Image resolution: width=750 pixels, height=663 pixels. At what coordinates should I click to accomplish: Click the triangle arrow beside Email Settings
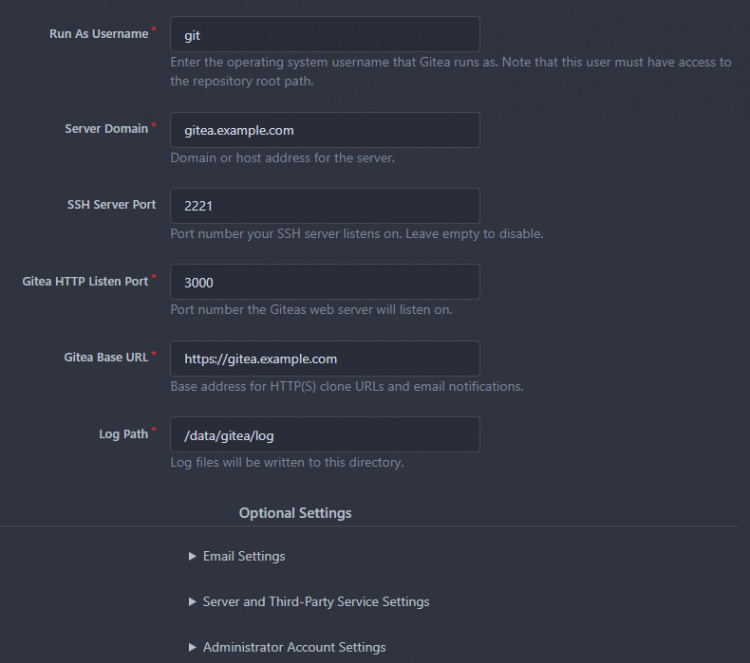click(x=192, y=556)
